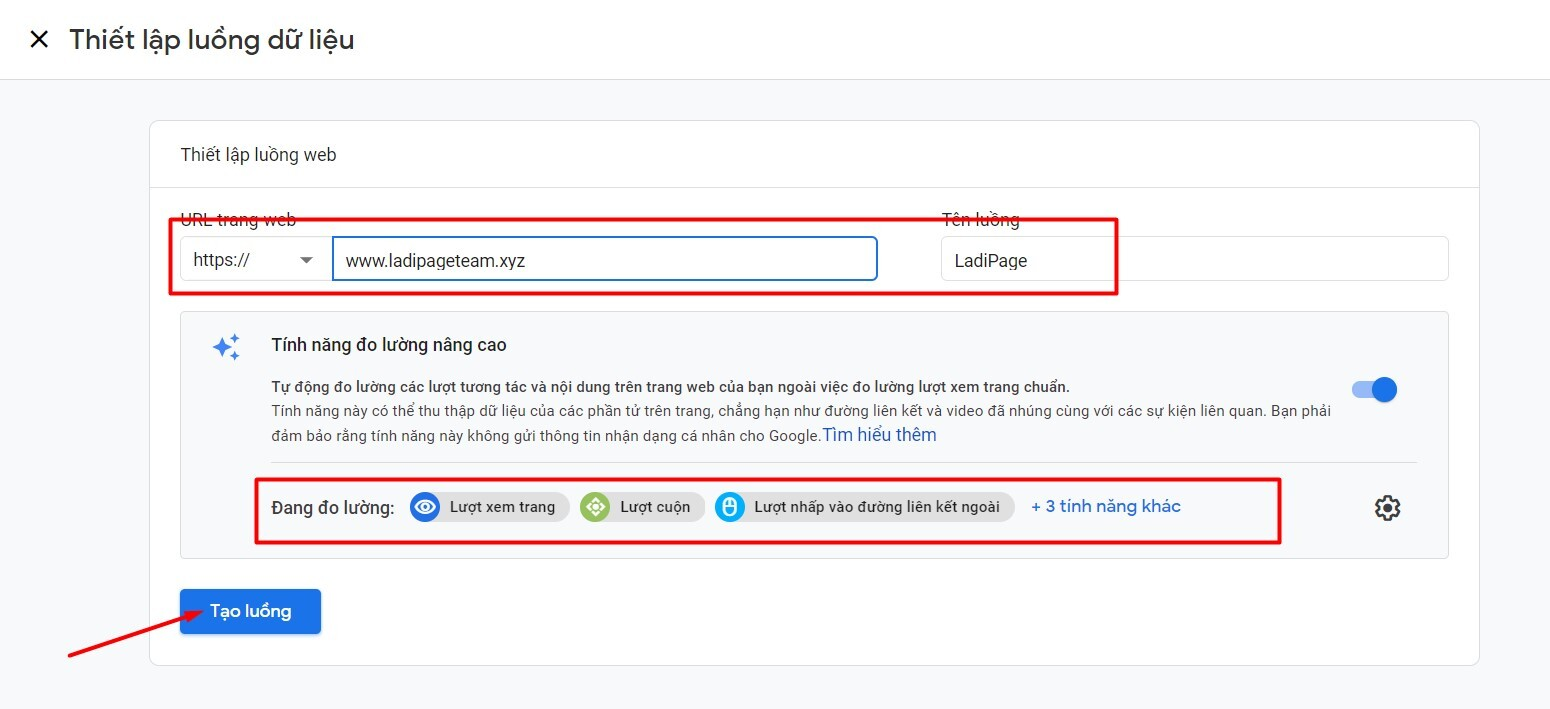This screenshot has width=1550, height=709.
Task: Focus the website URL input field
Action: click(604, 260)
